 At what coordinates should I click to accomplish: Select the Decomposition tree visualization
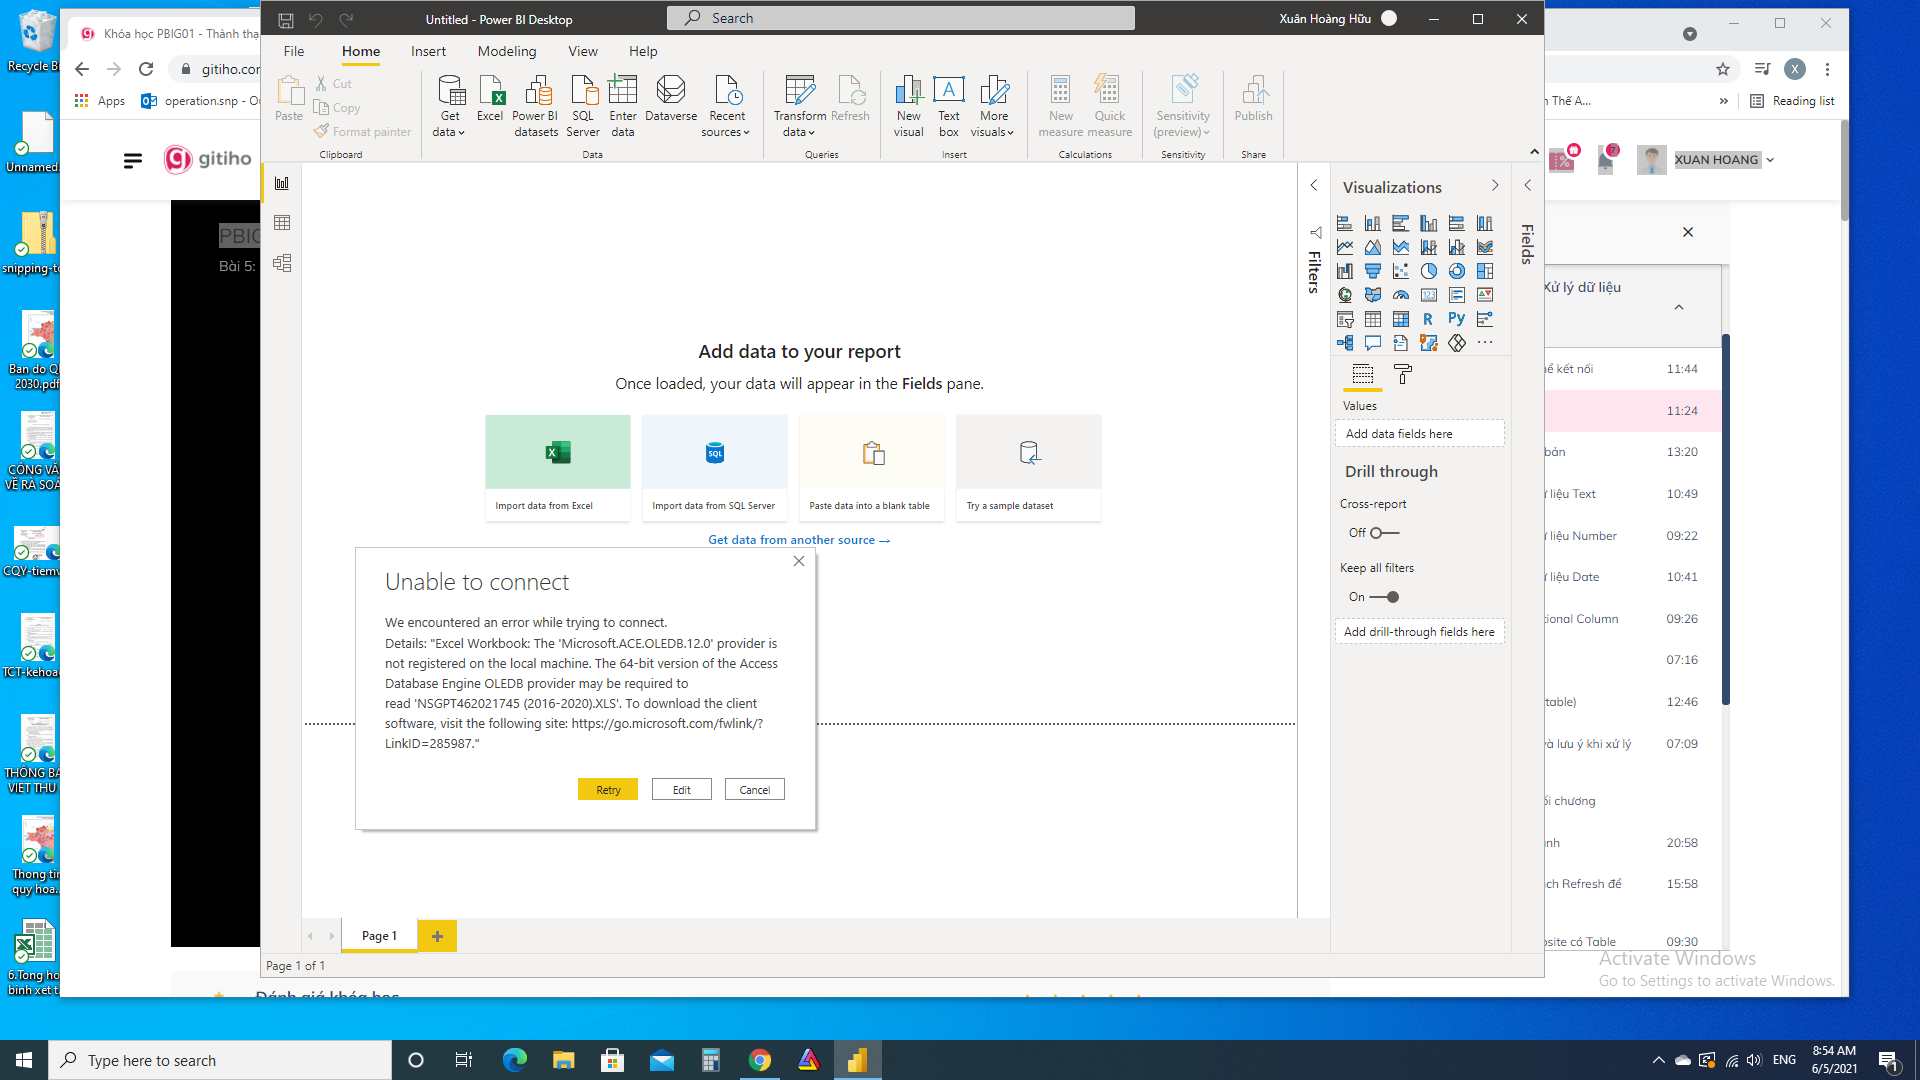point(1345,343)
